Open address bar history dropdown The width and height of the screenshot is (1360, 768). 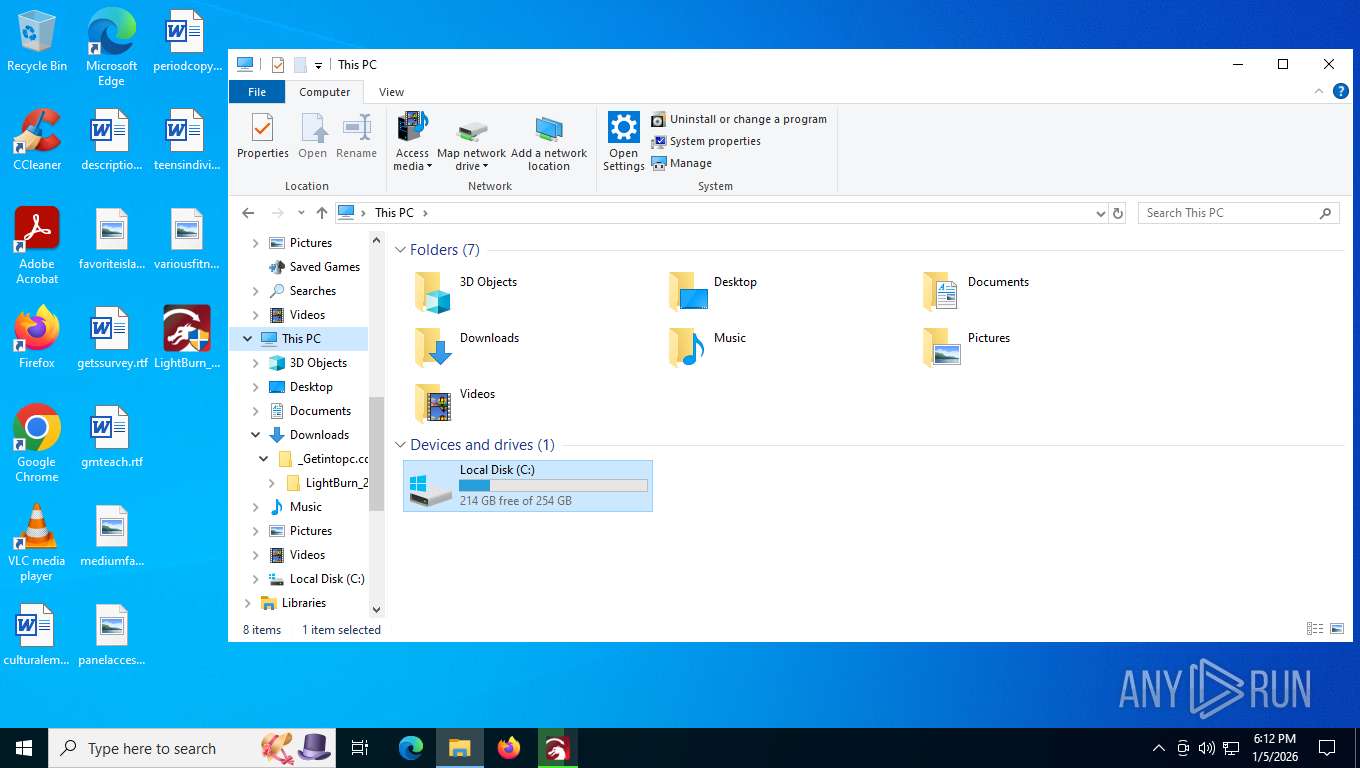[1101, 213]
